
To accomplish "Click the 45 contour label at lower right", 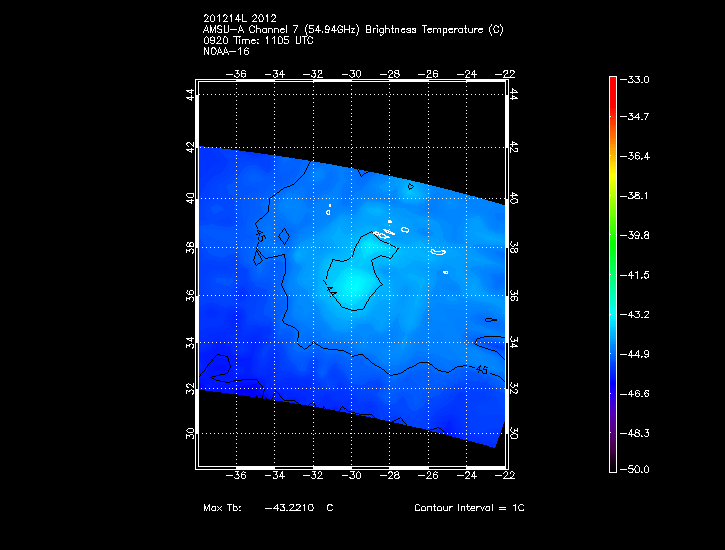I will click(481, 370).
